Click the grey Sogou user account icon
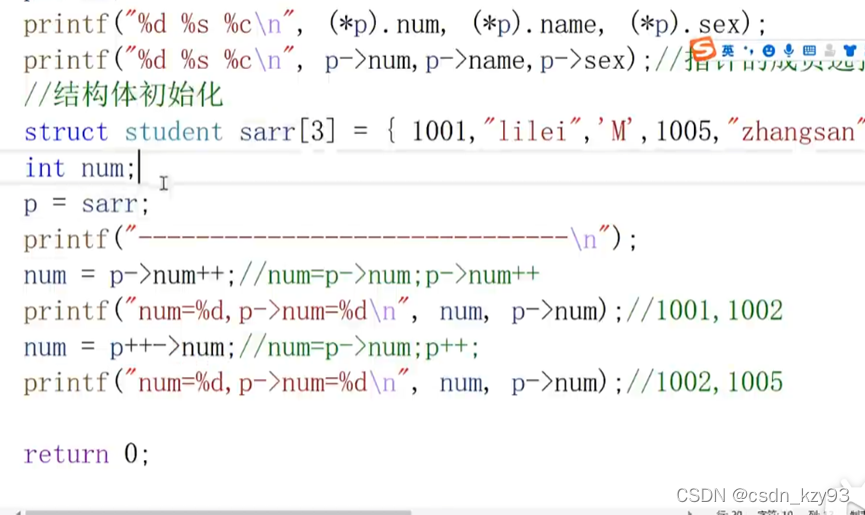Viewport: 865px width, 515px height. [x=830, y=51]
